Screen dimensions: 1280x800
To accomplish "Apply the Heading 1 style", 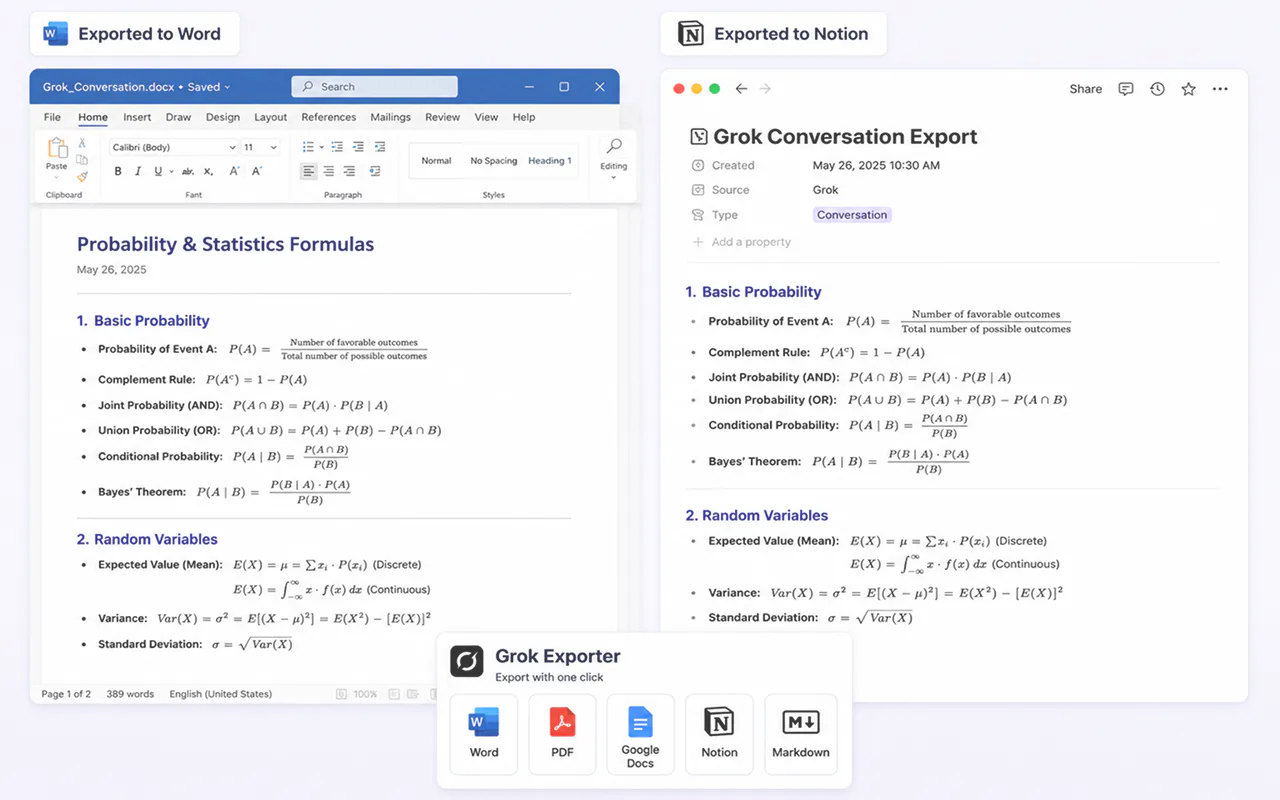I will click(x=549, y=160).
